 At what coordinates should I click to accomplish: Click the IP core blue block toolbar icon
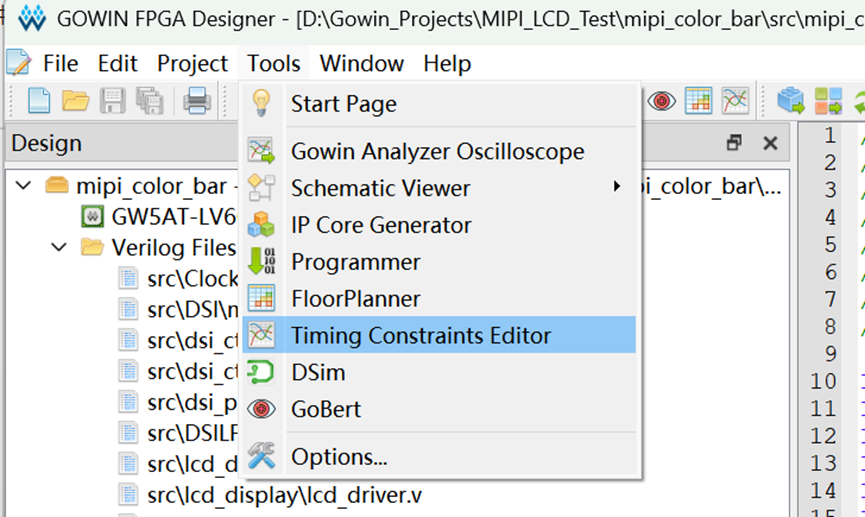tap(791, 101)
